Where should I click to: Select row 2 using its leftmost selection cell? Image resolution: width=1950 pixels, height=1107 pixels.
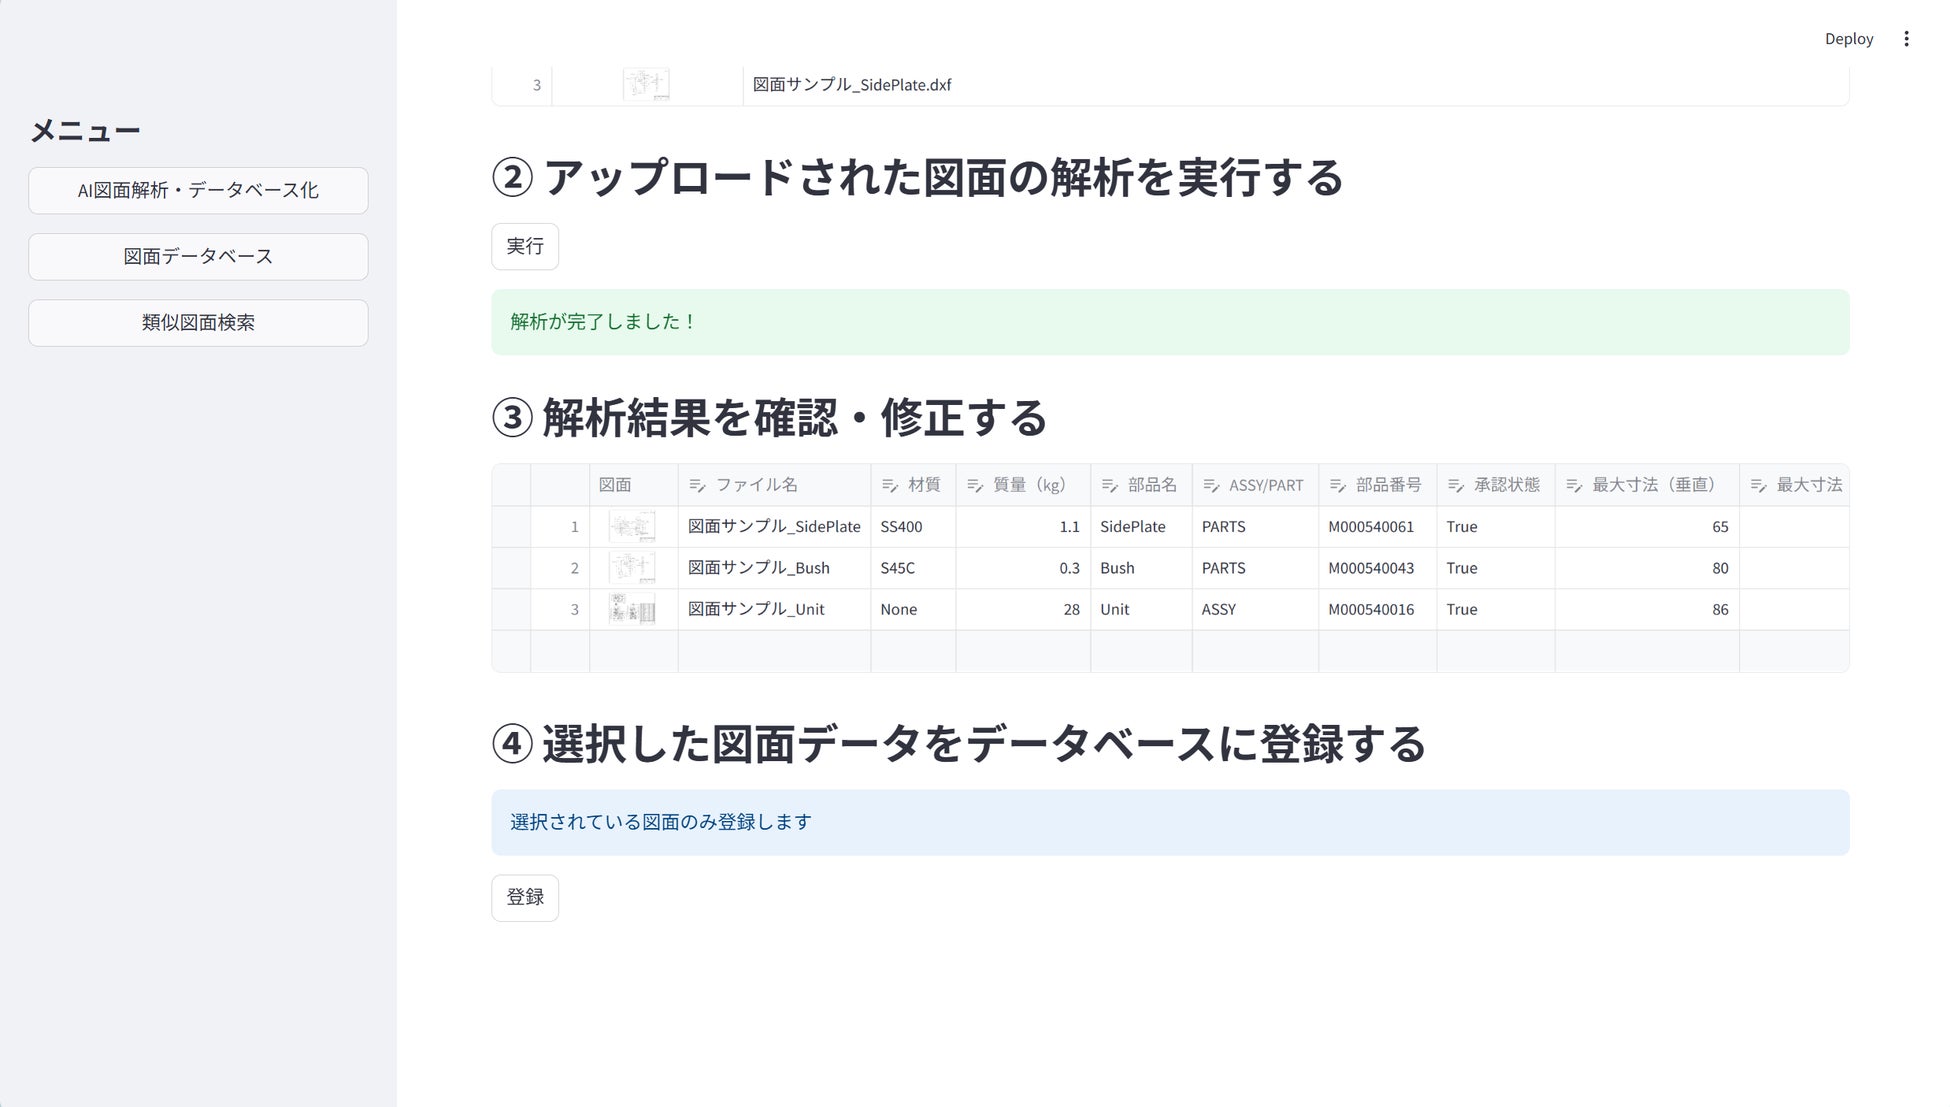pos(511,568)
